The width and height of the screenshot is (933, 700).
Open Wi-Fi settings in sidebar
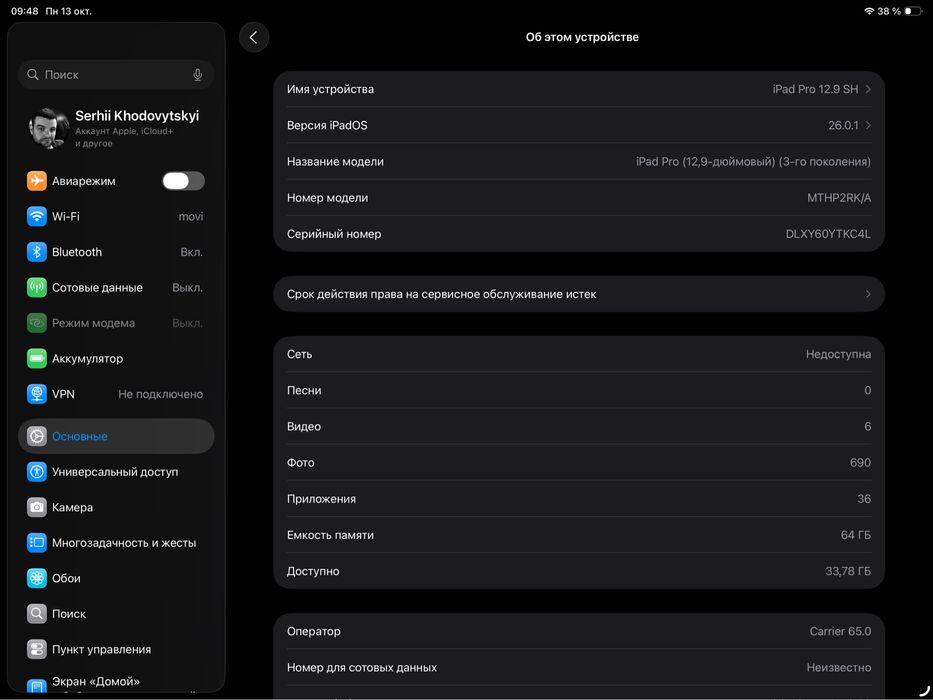(116, 217)
